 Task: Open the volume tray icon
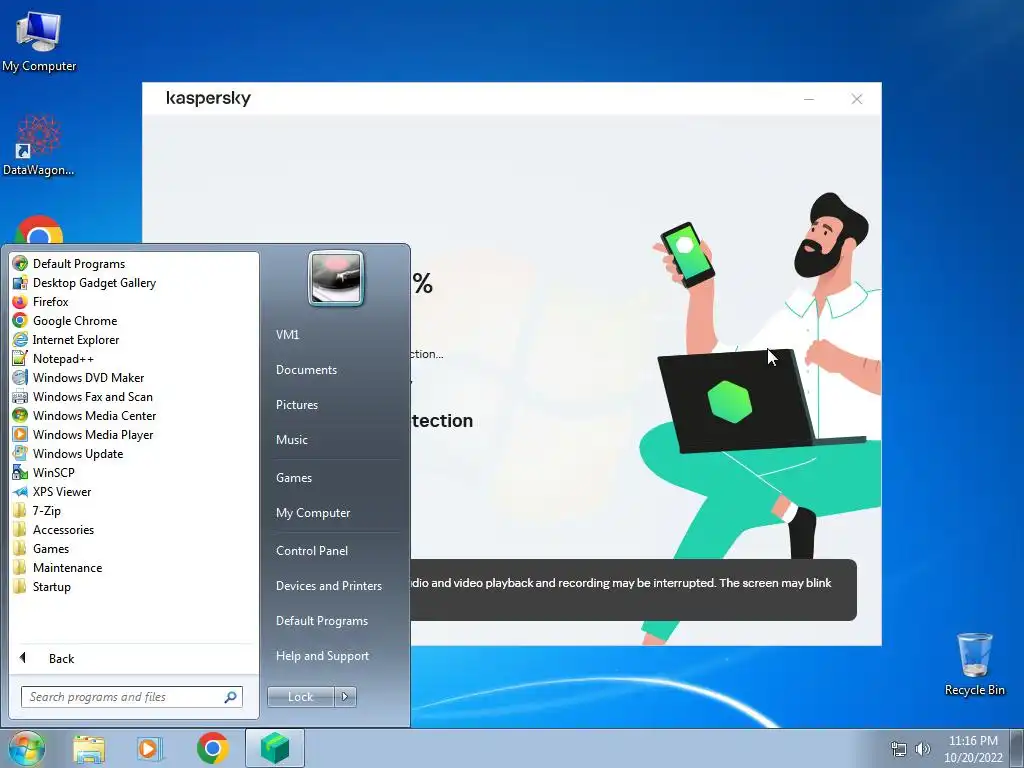point(922,749)
